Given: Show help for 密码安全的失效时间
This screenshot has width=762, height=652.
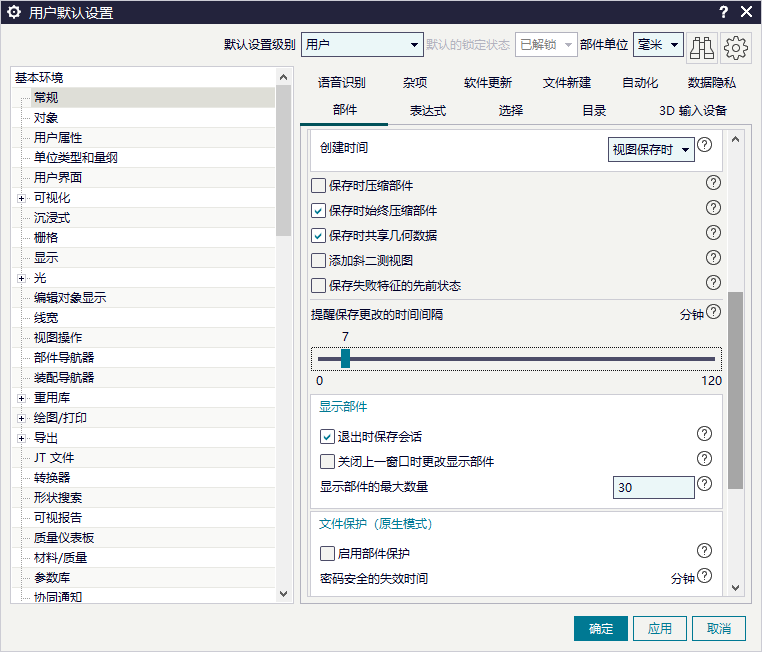Looking at the screenshot, I should (705, 575).
